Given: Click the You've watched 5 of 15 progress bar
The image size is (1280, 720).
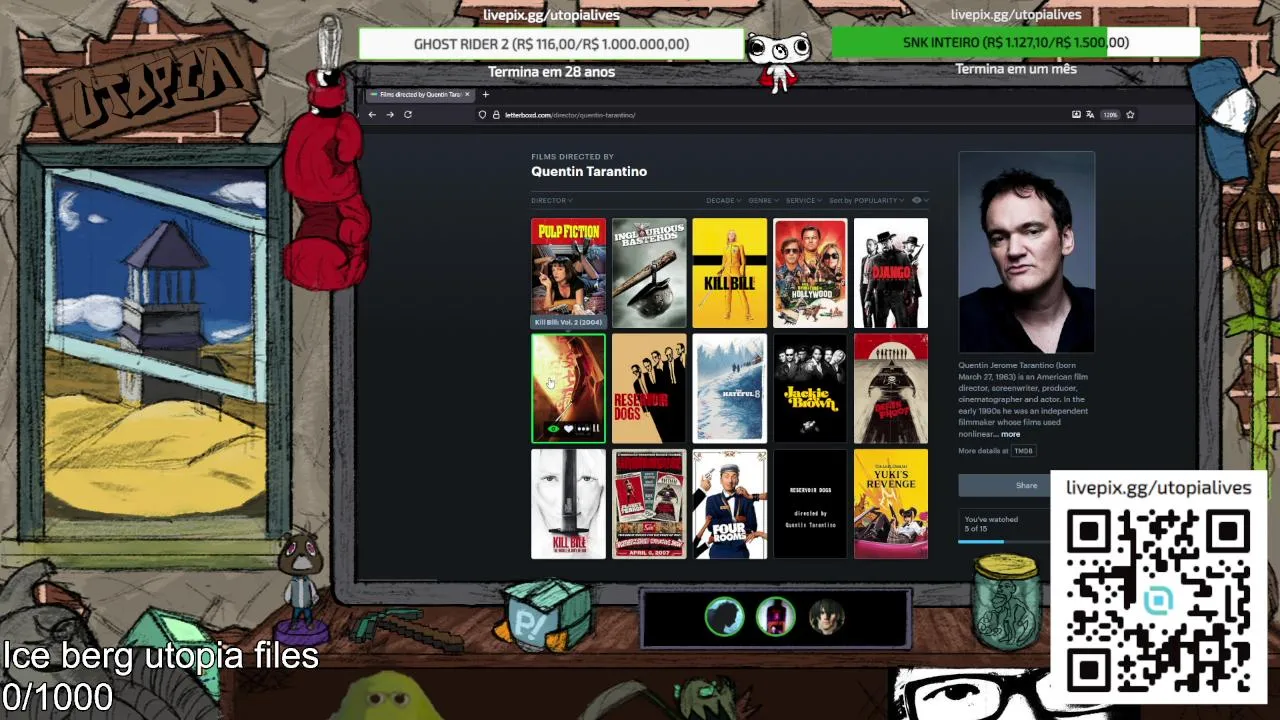Looking at the screenshot, I should 1004,542.
